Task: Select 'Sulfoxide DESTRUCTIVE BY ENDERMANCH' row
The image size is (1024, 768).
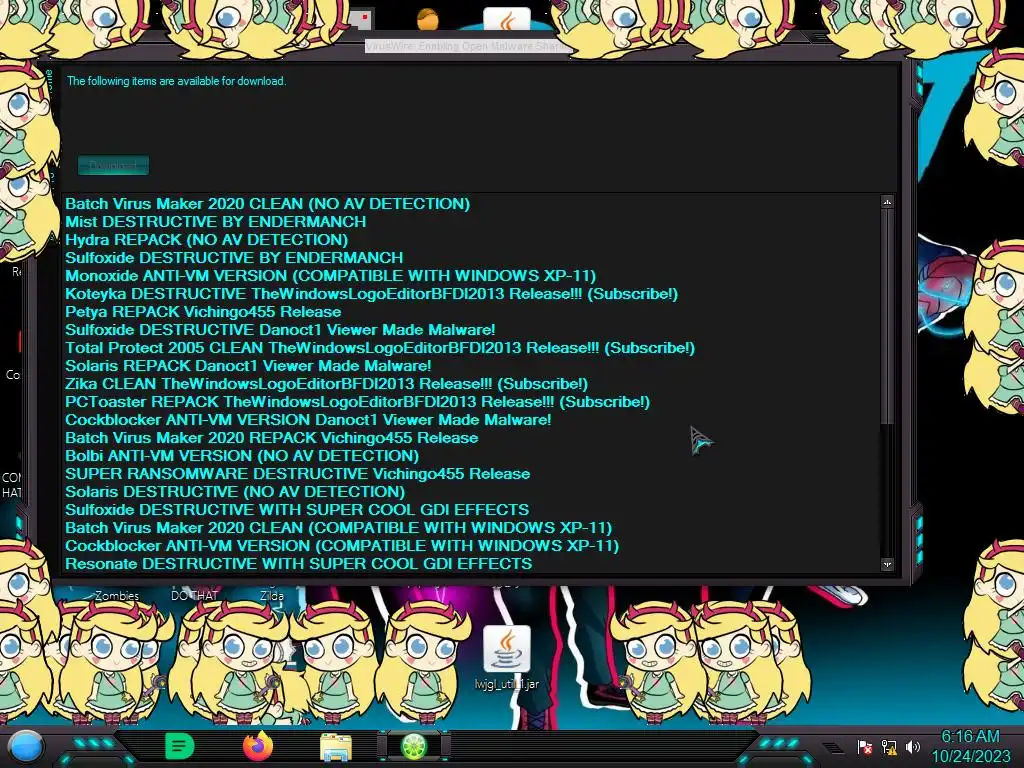Action: pyautogui.click(x=234, y=258)
